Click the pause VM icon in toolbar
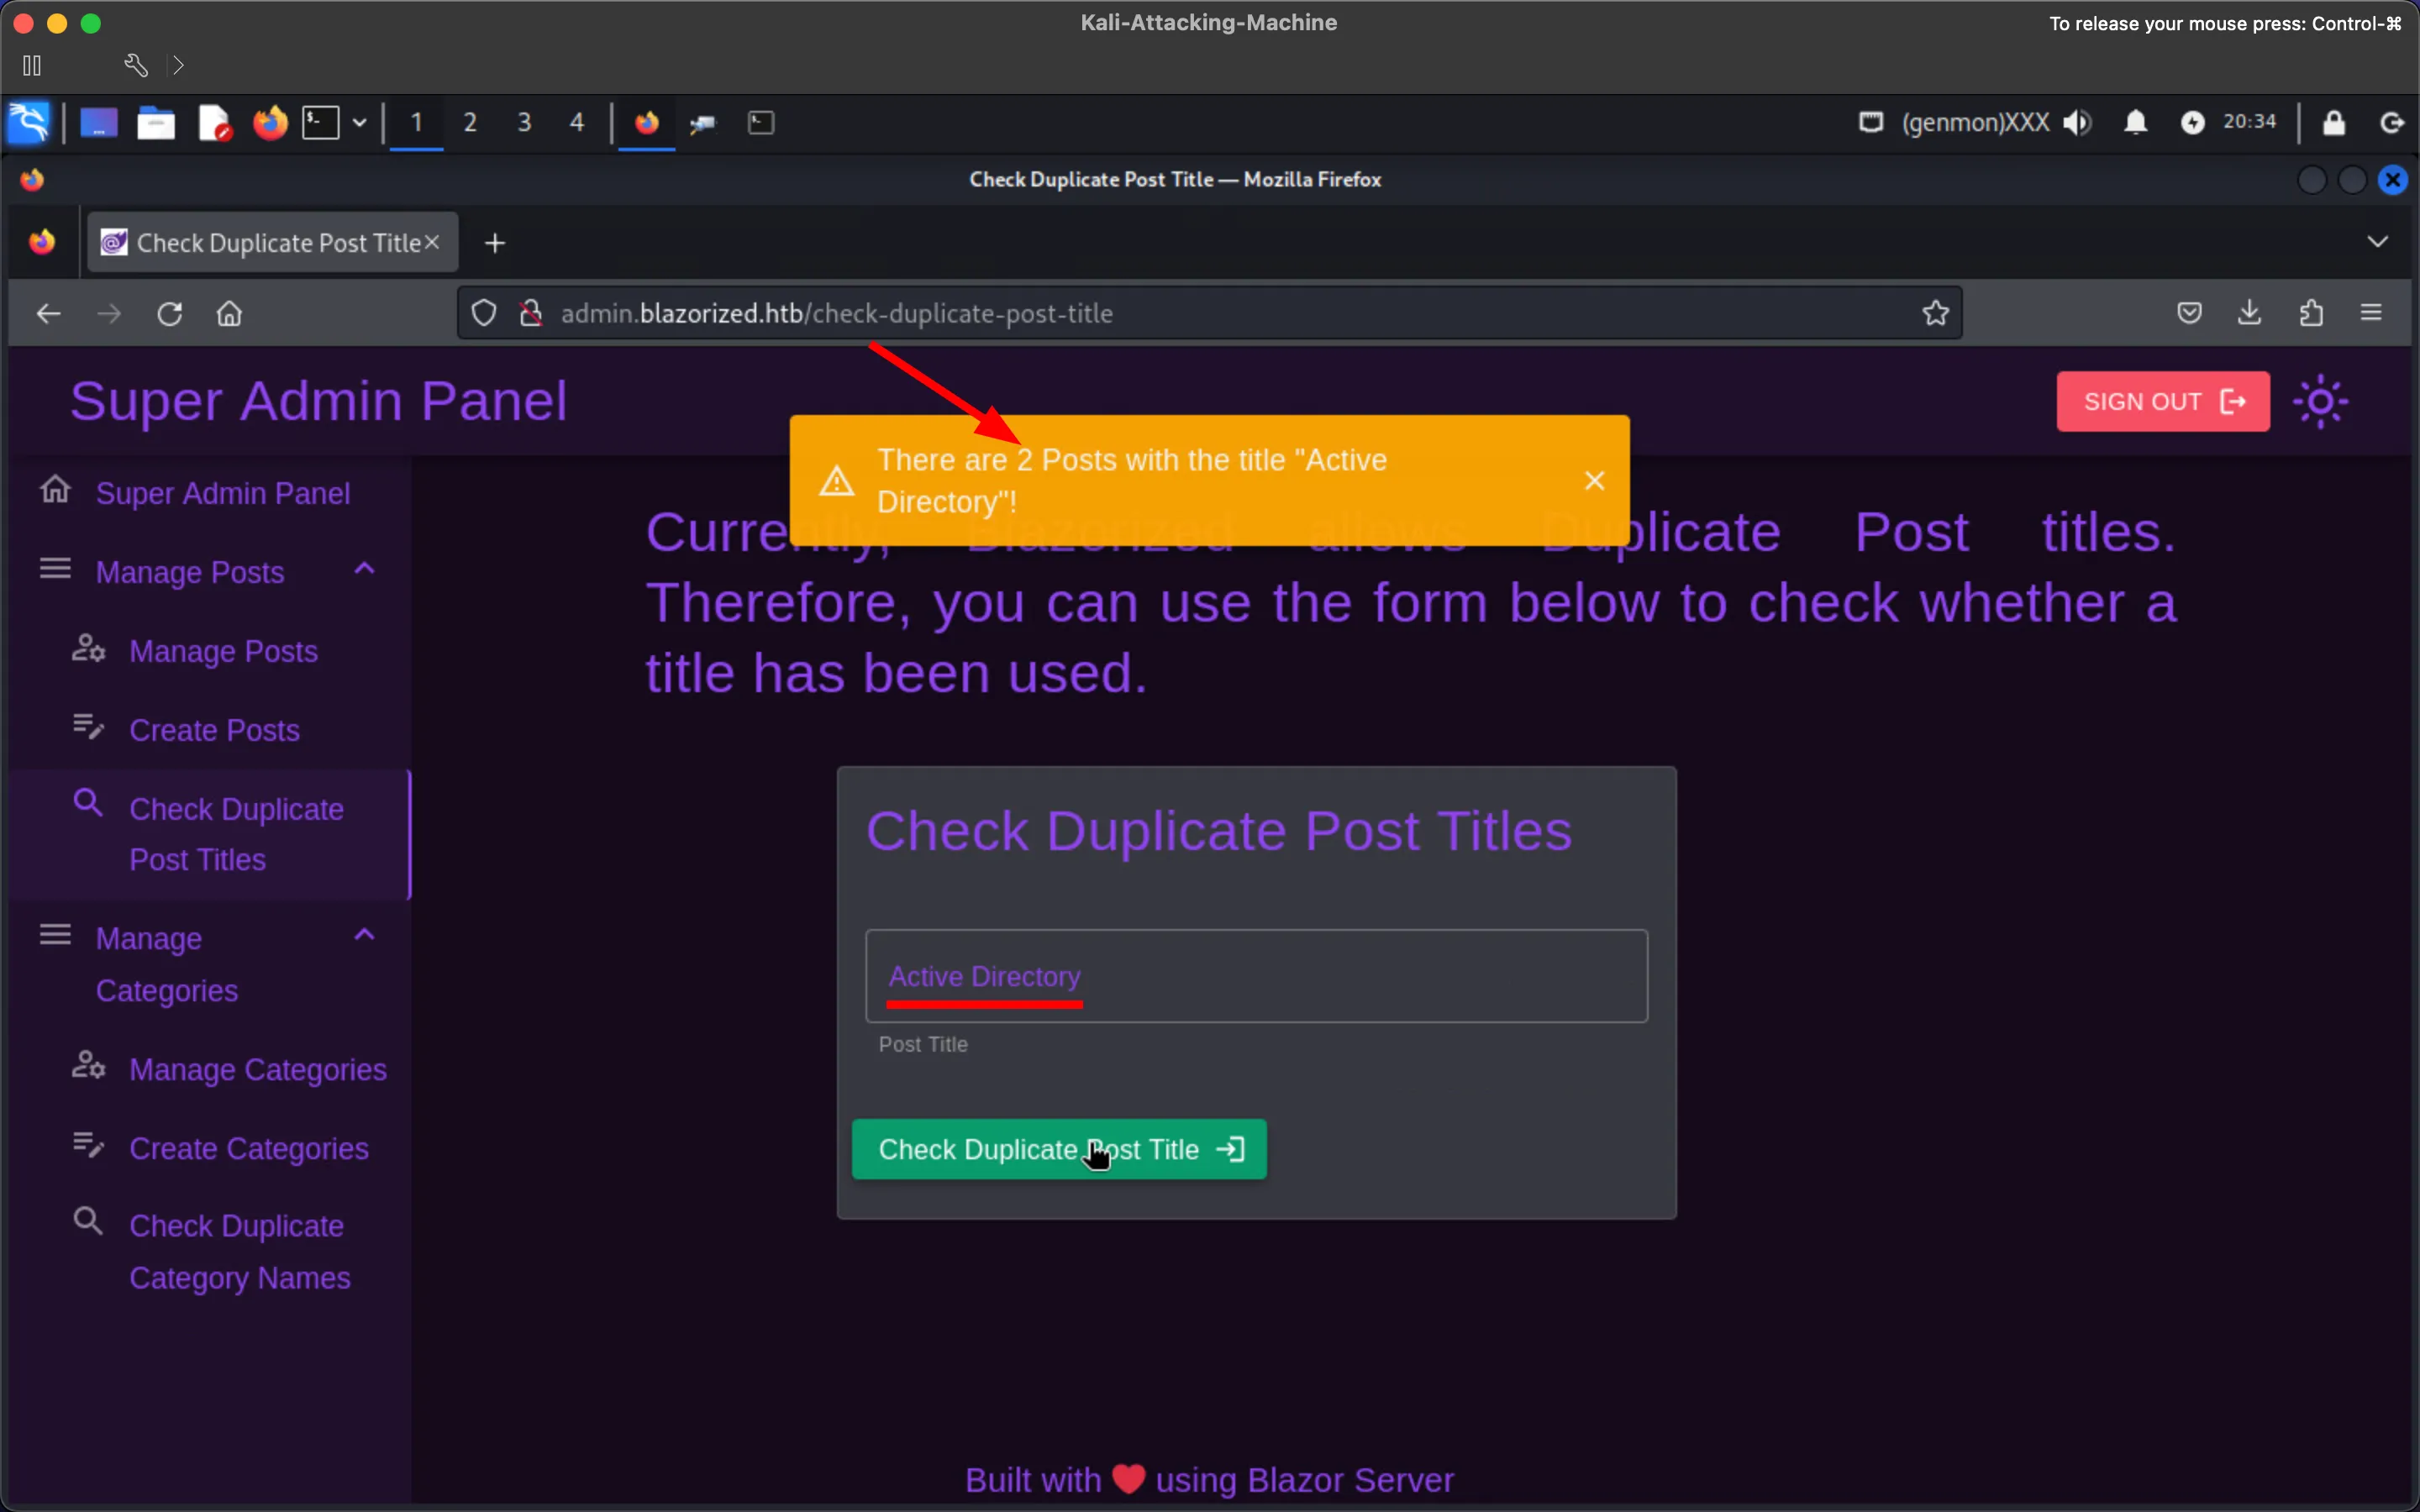 (x=32, y=66)
